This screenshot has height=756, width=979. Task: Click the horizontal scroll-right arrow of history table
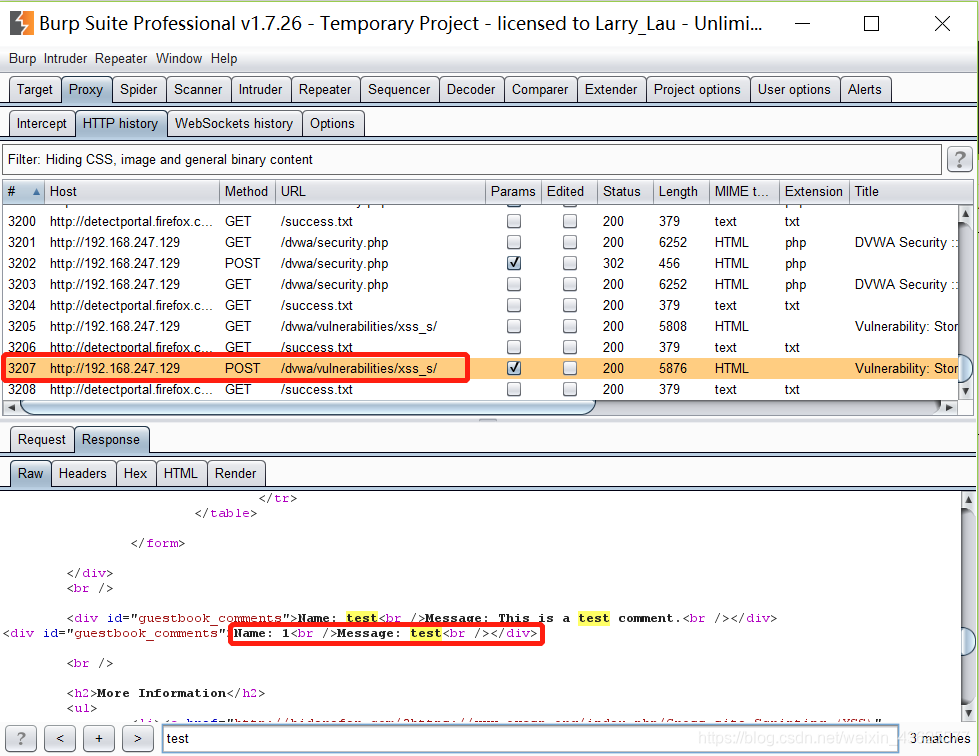(x=950, y=407)
